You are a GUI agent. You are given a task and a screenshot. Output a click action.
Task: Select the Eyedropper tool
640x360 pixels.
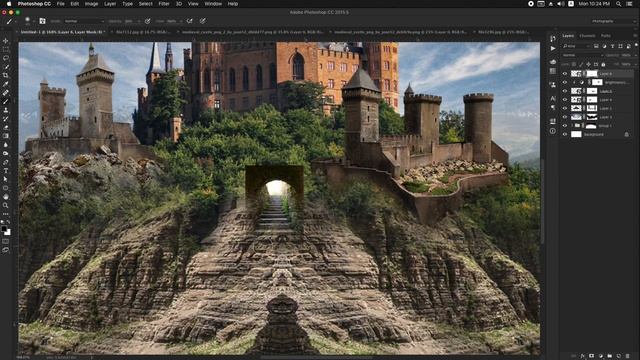pos(6,84)
